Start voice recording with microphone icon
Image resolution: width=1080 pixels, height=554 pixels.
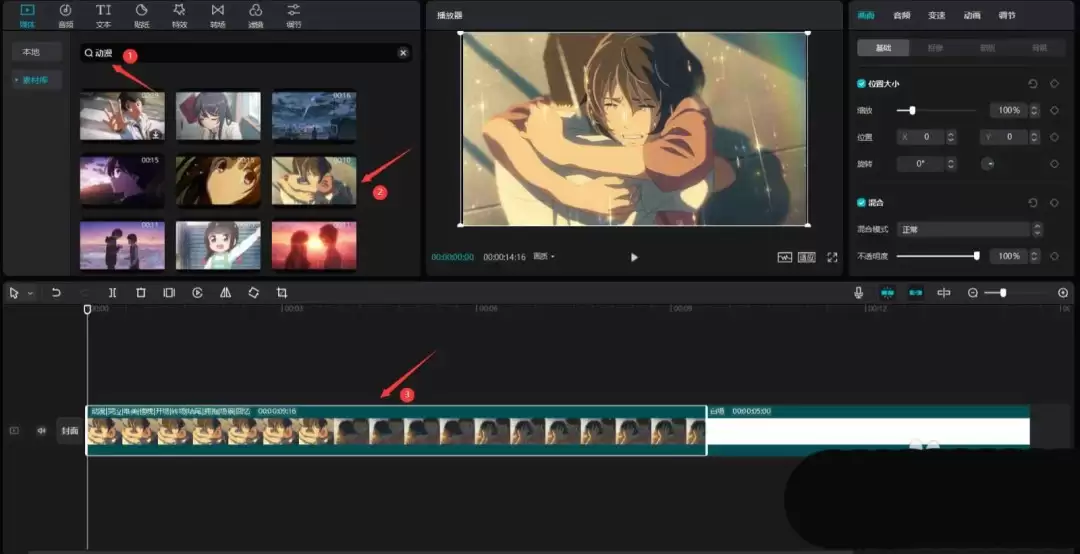[858, 293]
